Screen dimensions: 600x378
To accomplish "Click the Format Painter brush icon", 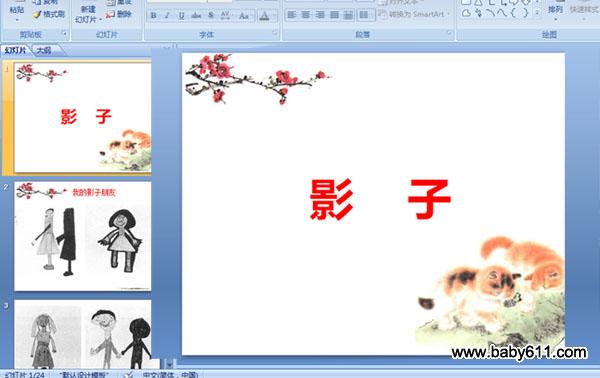I will click(36, 15).
